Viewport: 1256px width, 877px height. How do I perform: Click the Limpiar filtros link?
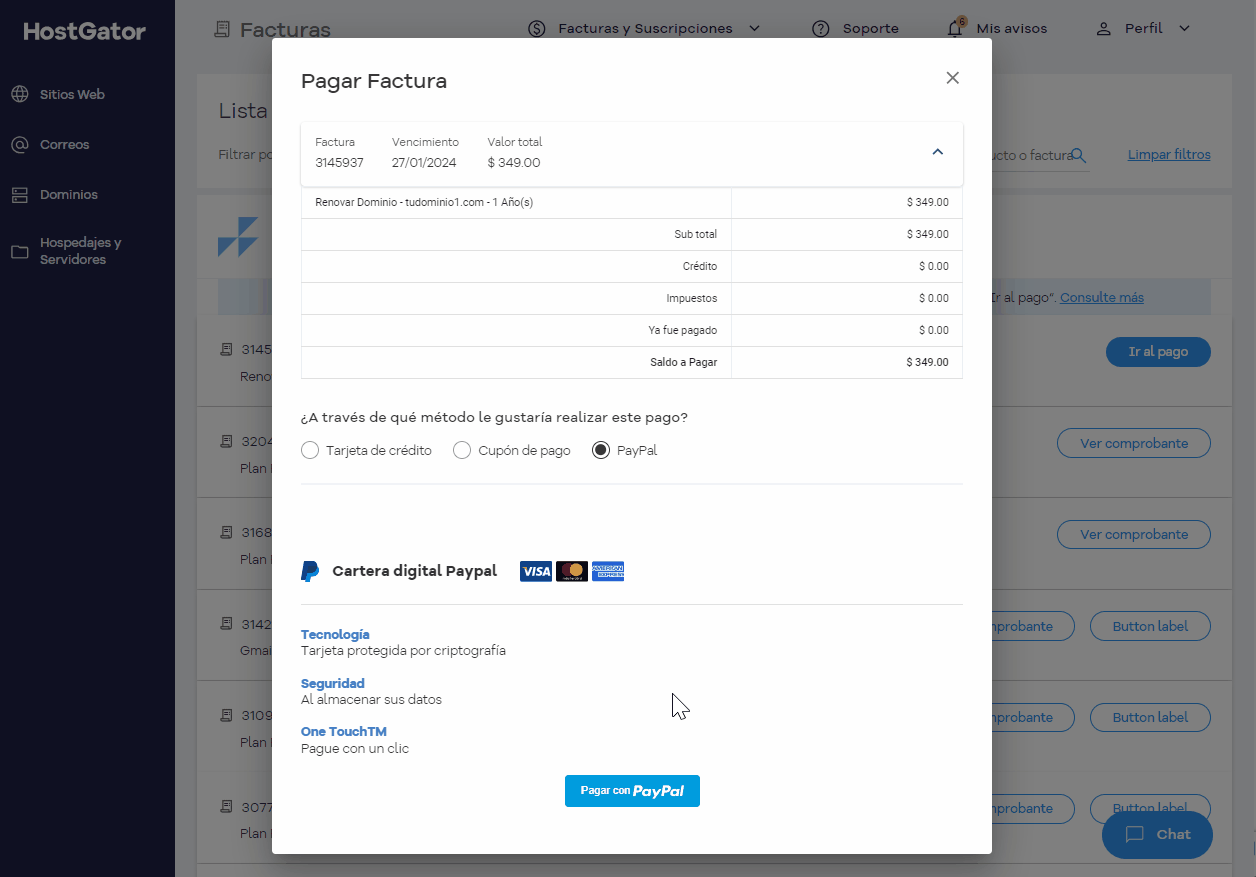pos(1169,155)
